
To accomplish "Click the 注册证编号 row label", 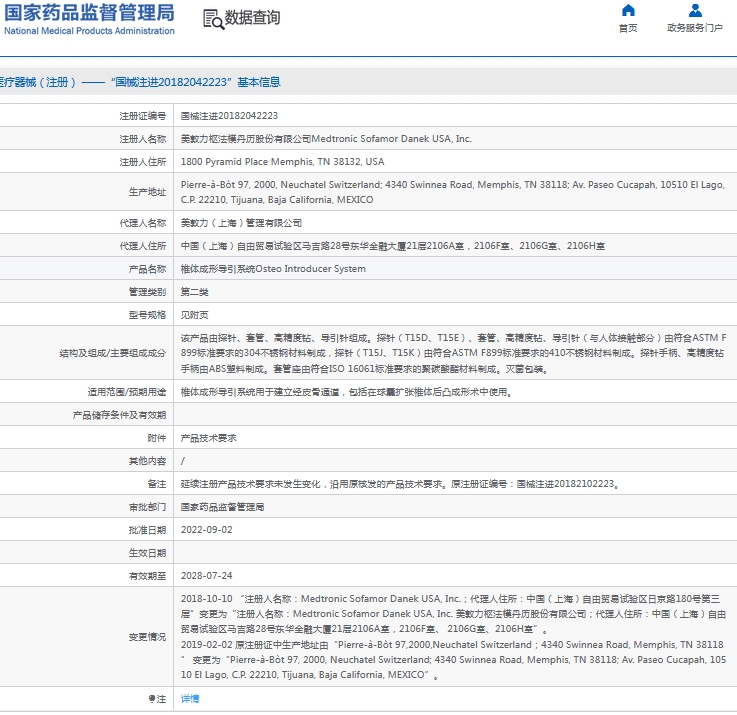I will [x=143, y=116].
